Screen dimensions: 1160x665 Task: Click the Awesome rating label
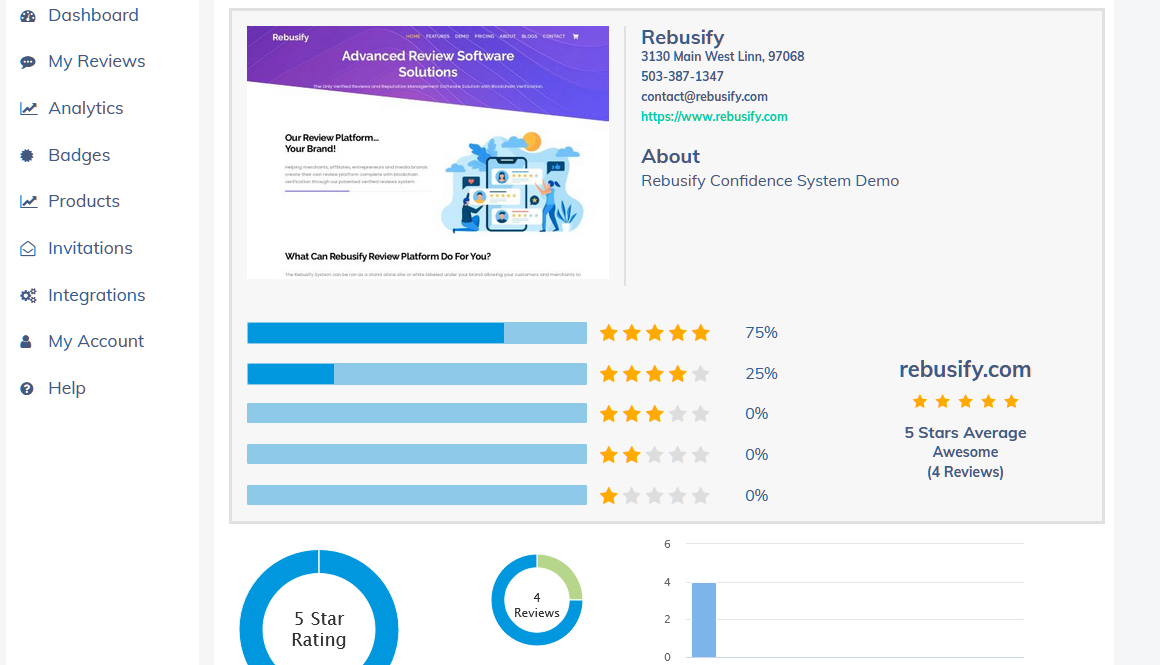click(965, 452)
